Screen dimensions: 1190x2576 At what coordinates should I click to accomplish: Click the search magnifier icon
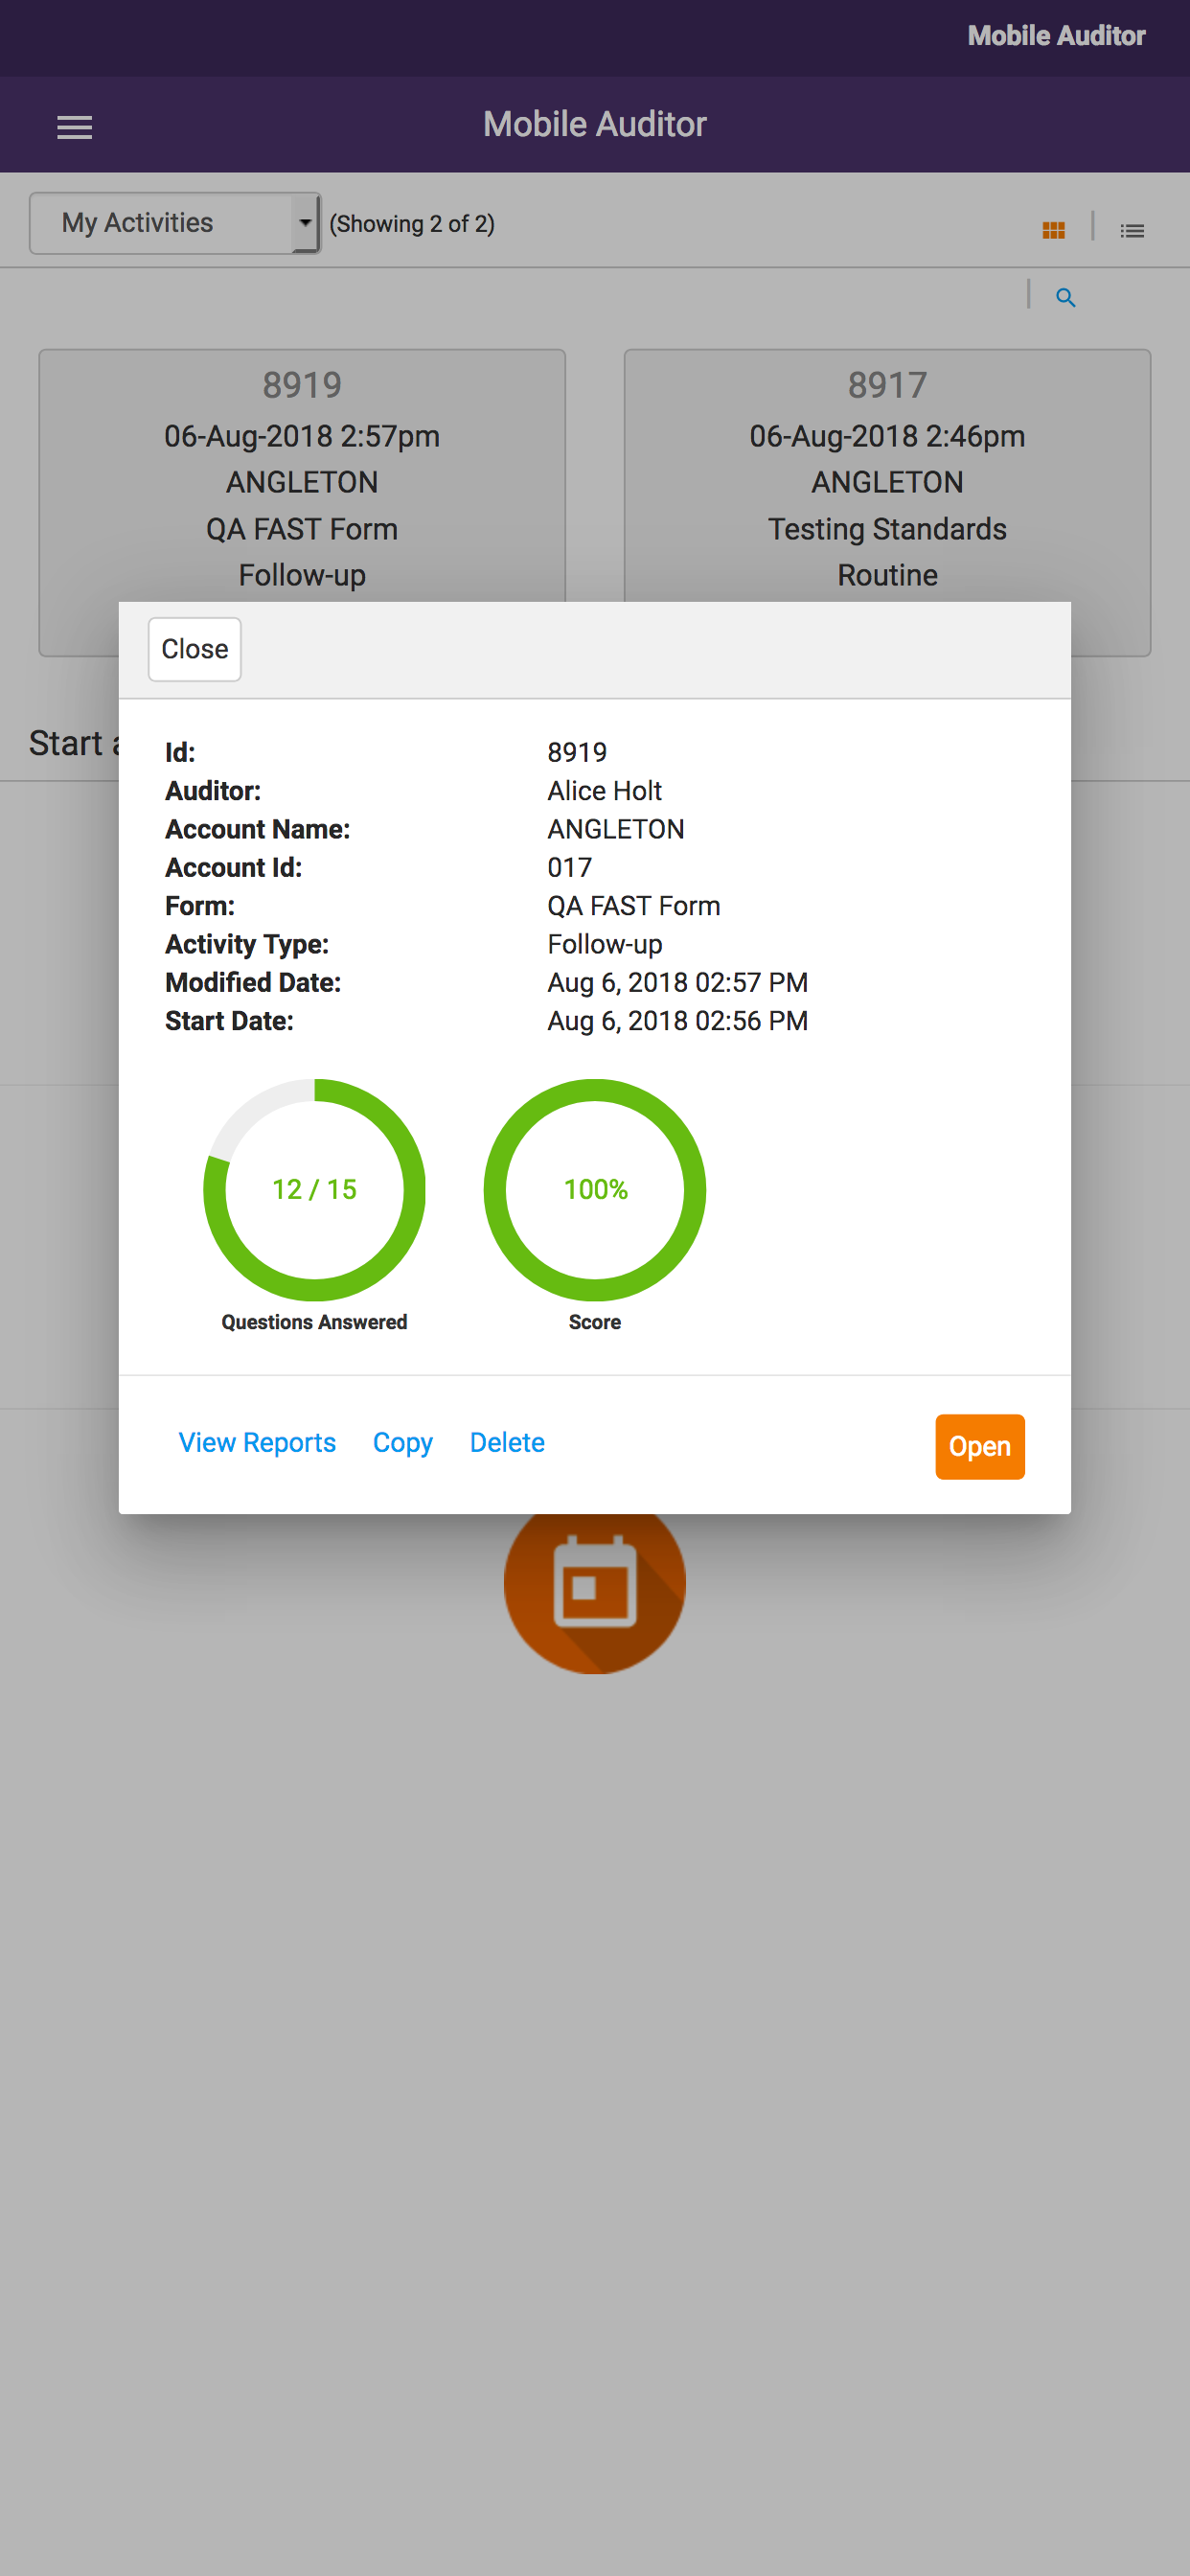point(1066,297)
